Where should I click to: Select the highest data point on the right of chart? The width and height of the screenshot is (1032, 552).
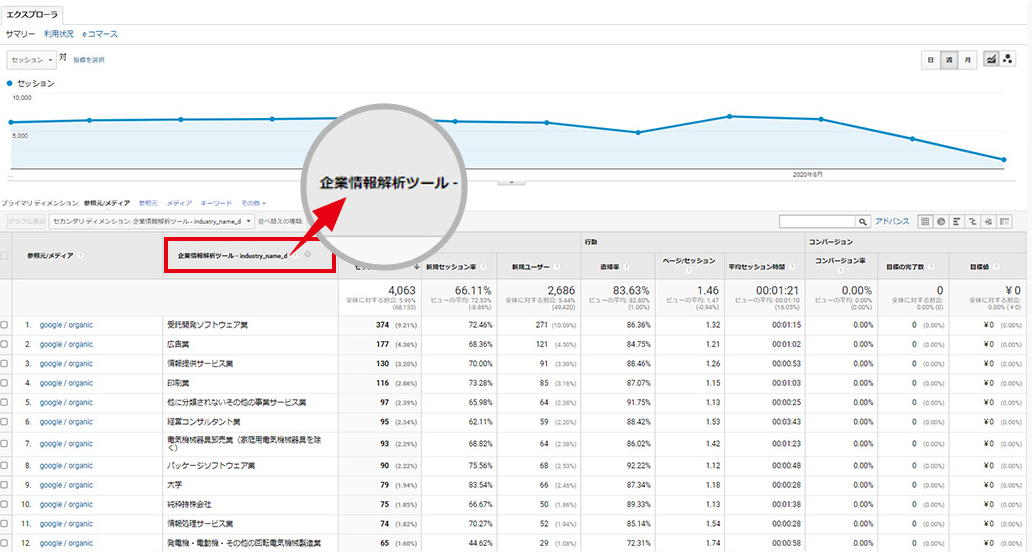point(729,116)
